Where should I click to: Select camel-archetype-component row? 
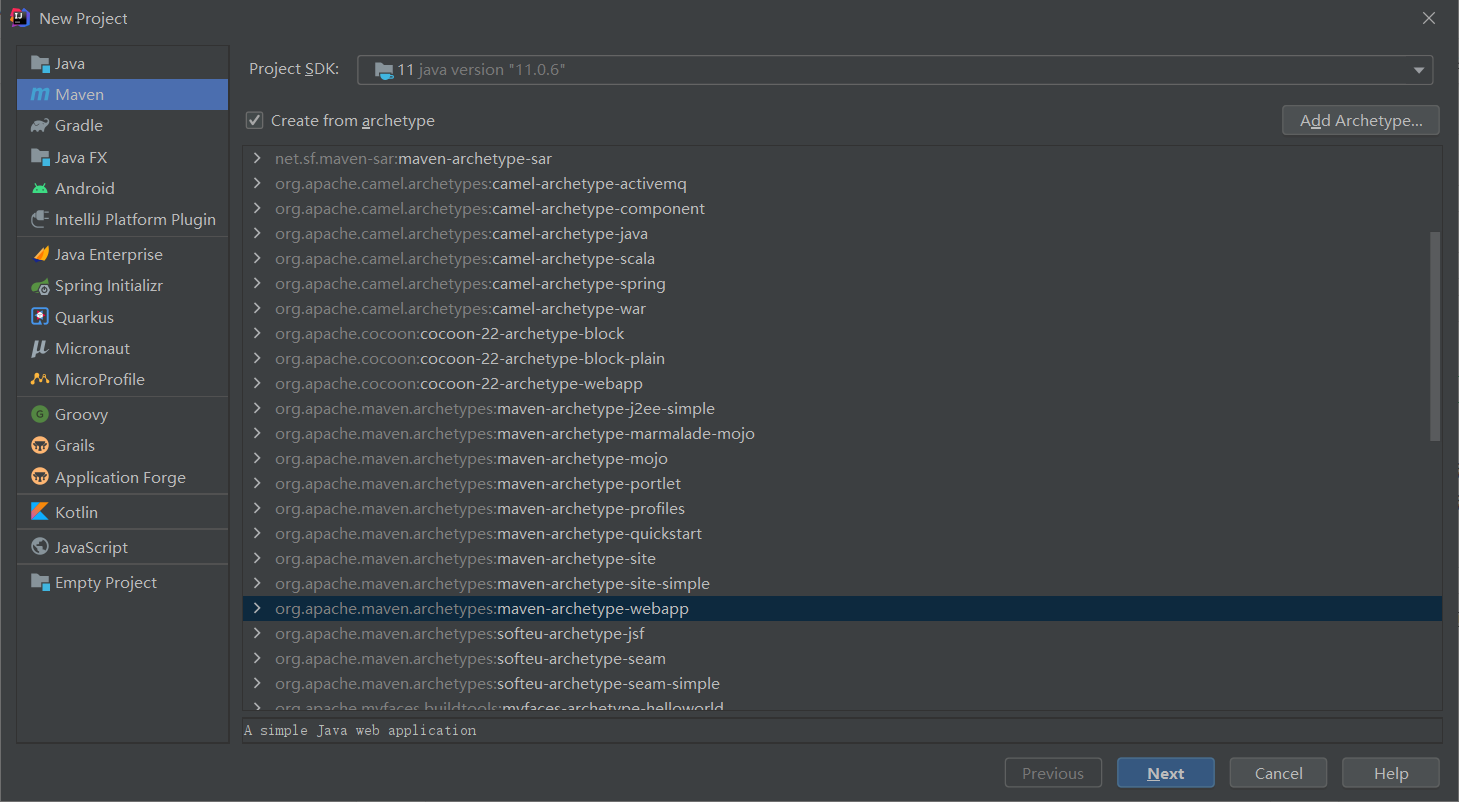(x=842, y=208)
